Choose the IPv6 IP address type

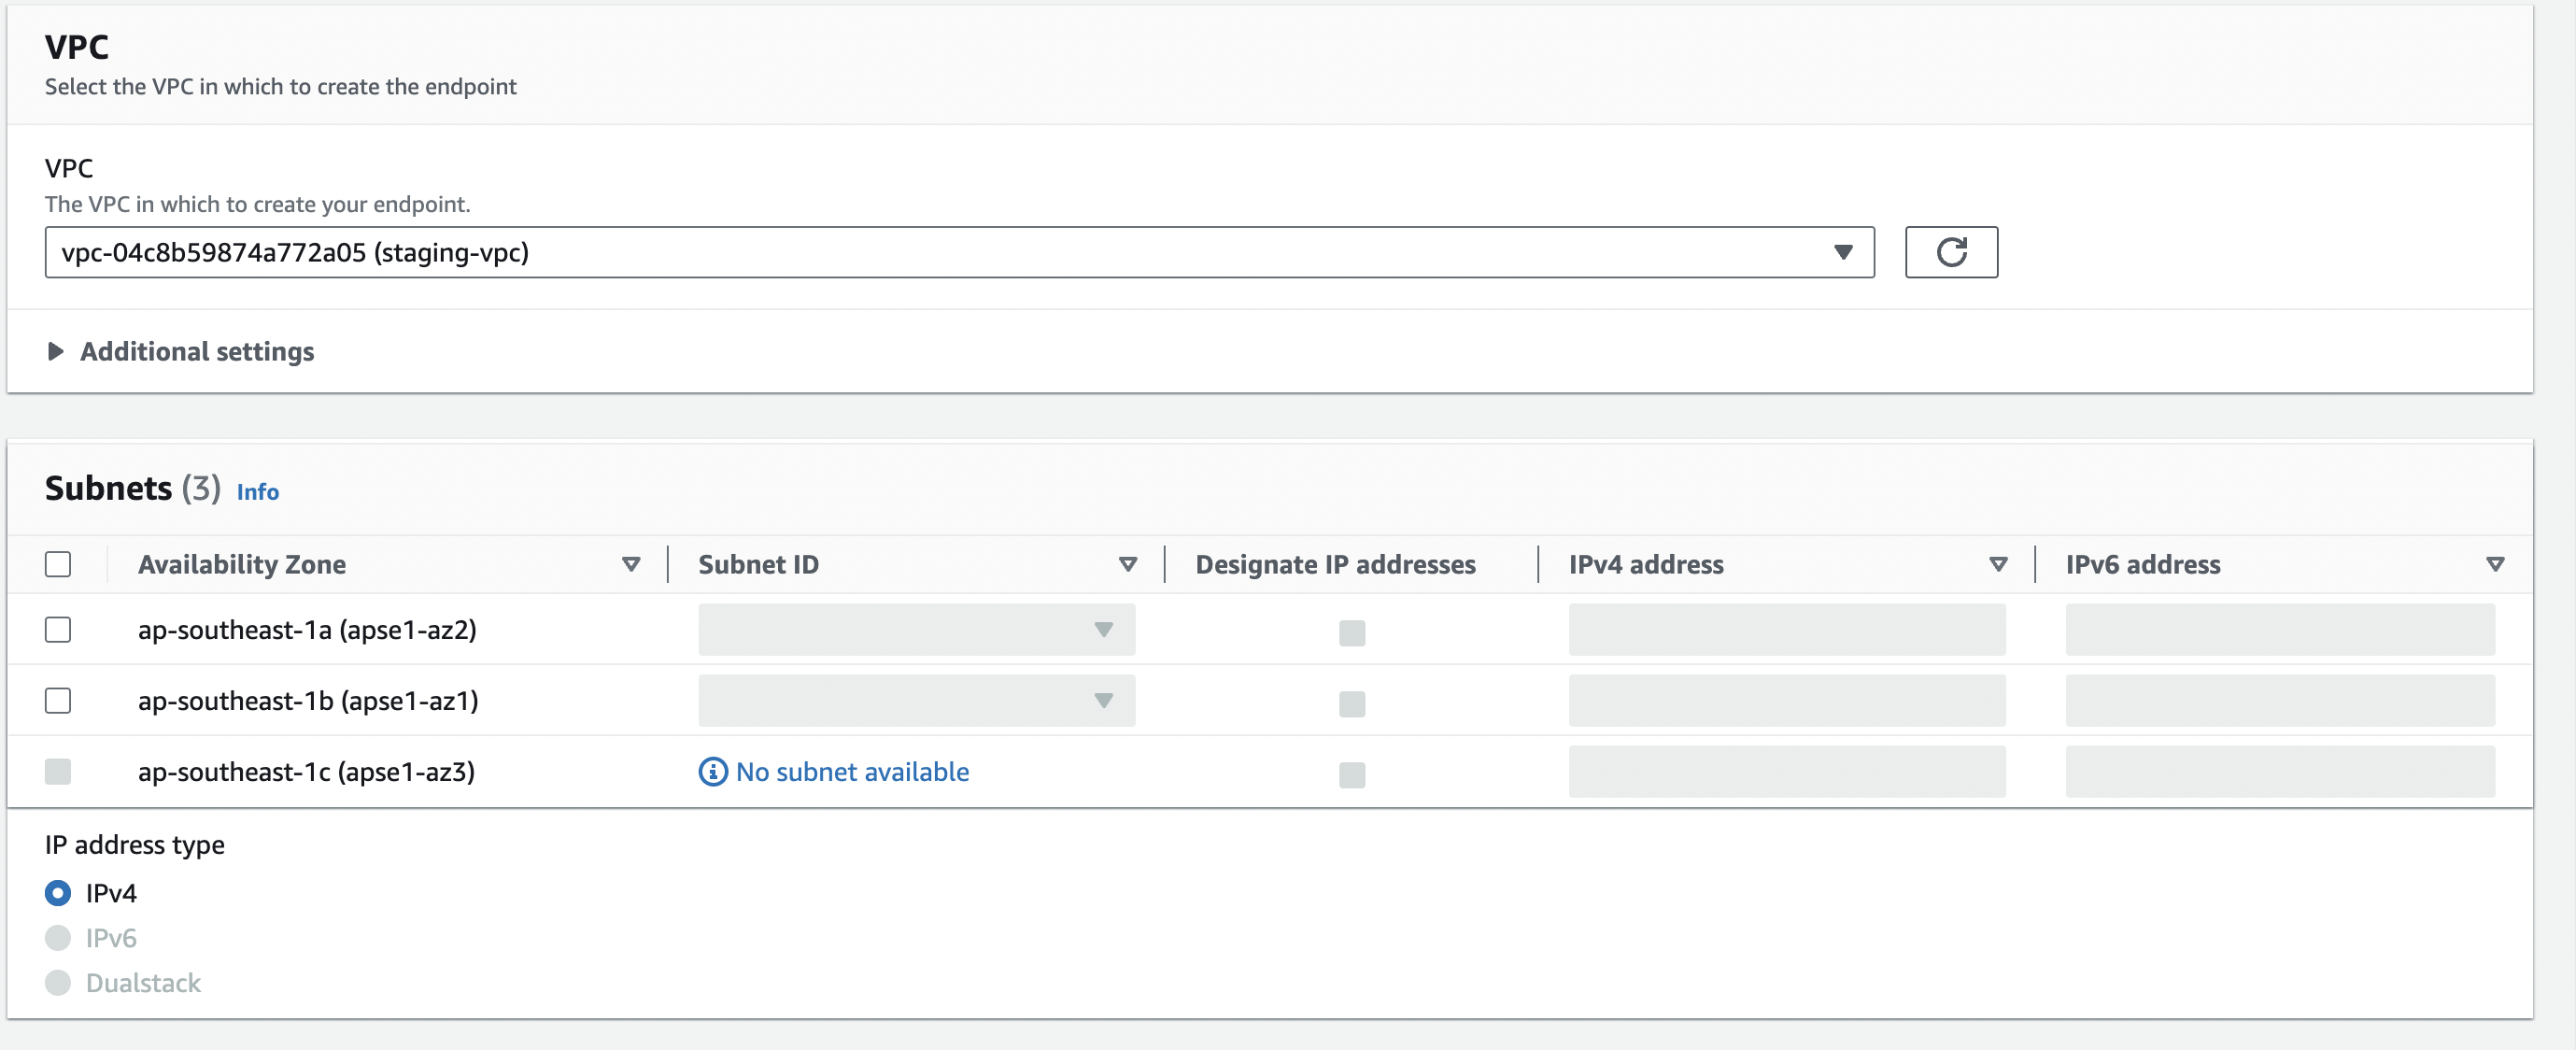click(x=58, y=938)
